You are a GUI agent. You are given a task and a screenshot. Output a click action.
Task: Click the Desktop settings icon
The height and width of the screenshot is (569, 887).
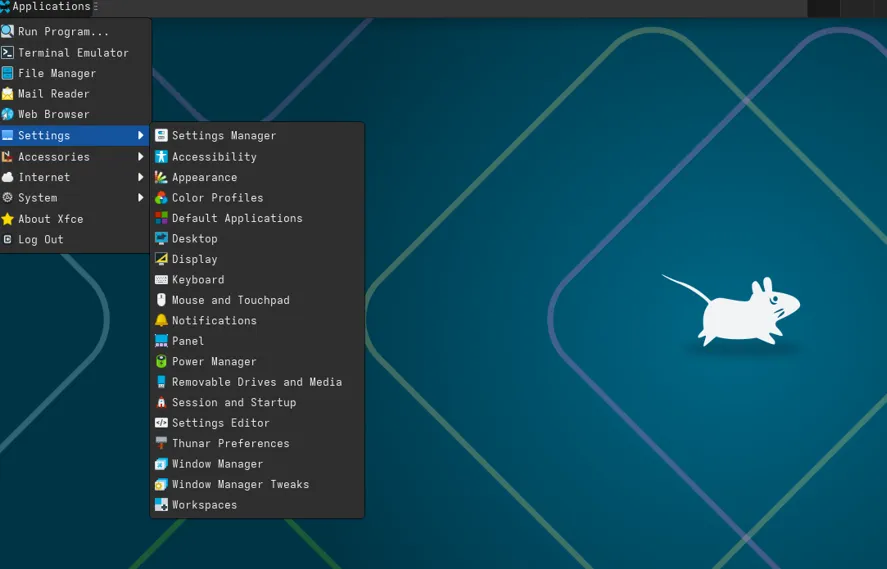[161, 239]
